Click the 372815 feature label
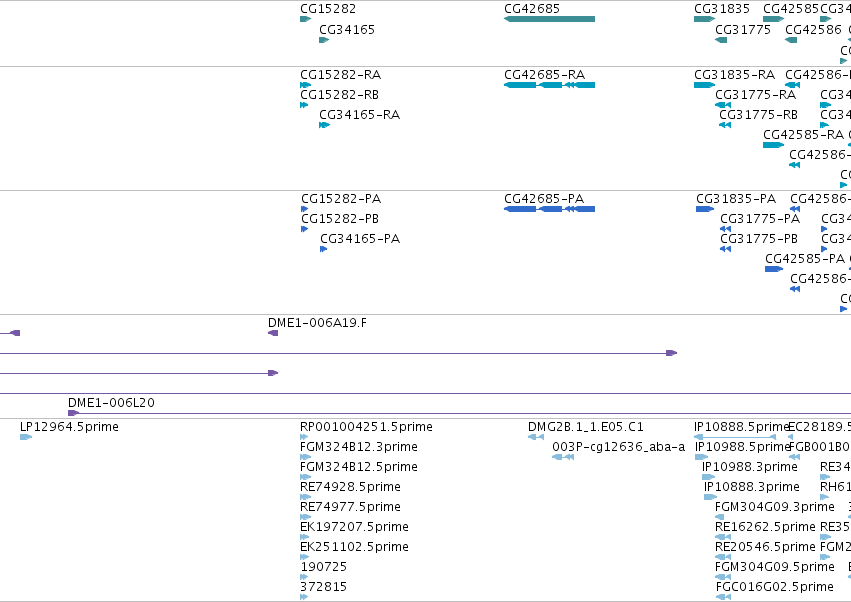The height and width of the screenshot is (602, 851). (x=324, y=587)
